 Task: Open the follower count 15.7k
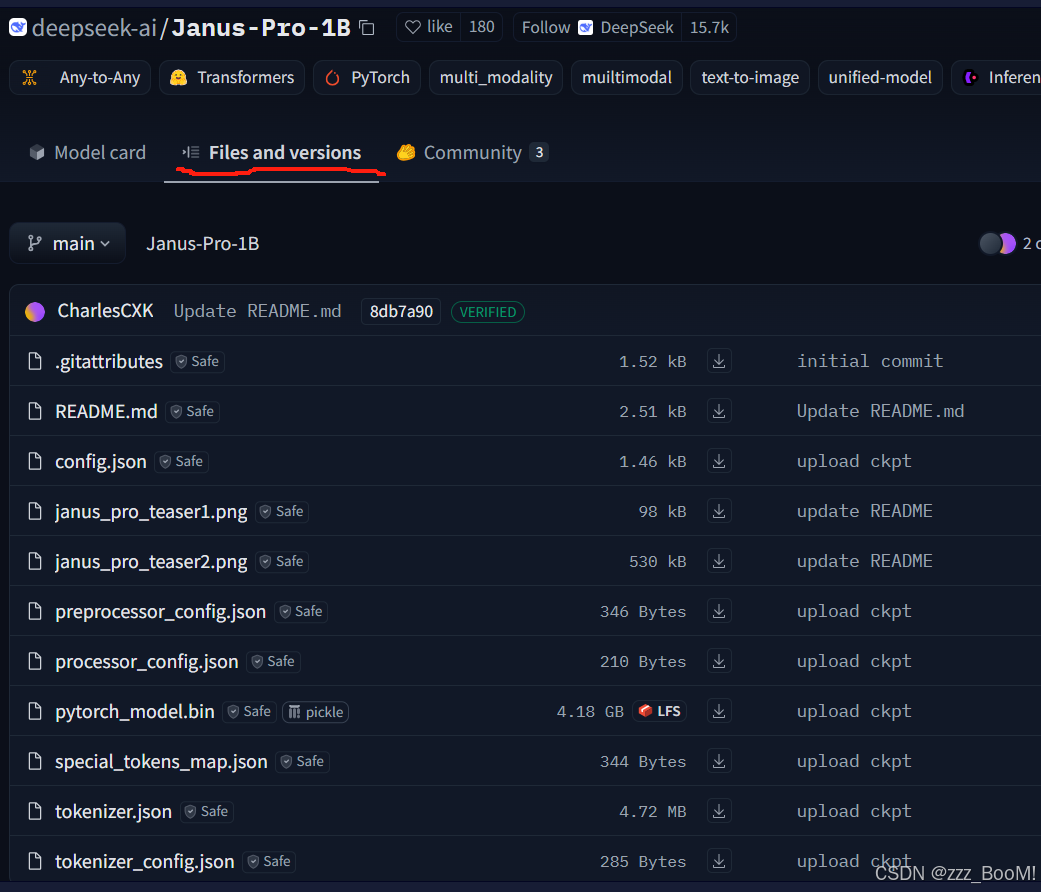[709, 27]
